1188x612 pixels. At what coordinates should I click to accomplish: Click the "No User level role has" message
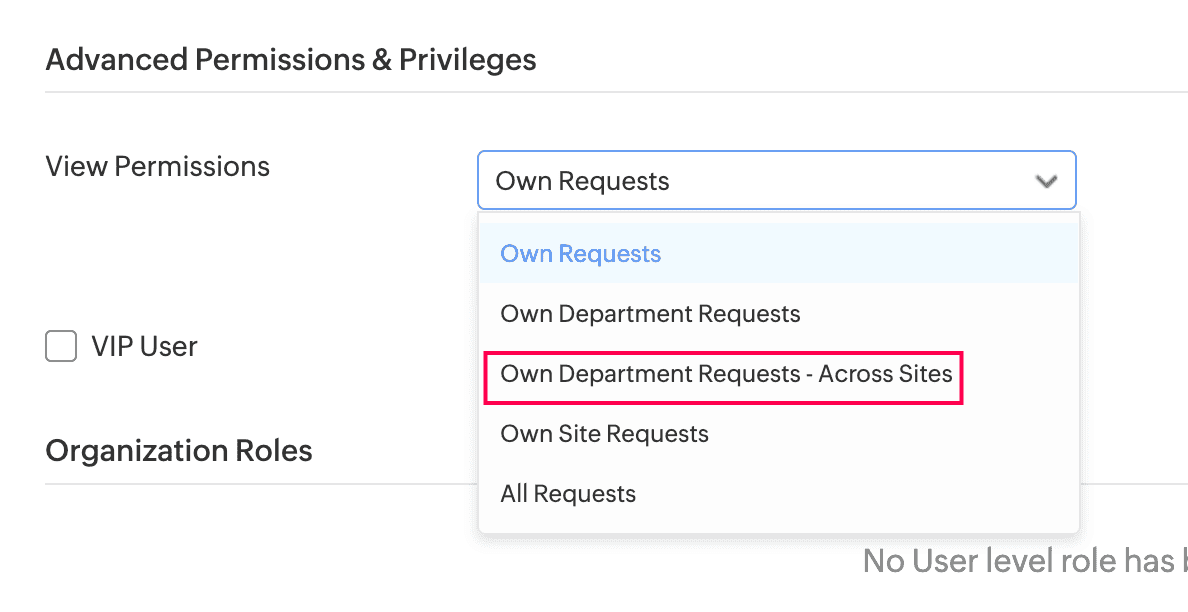coord(1018,562)
